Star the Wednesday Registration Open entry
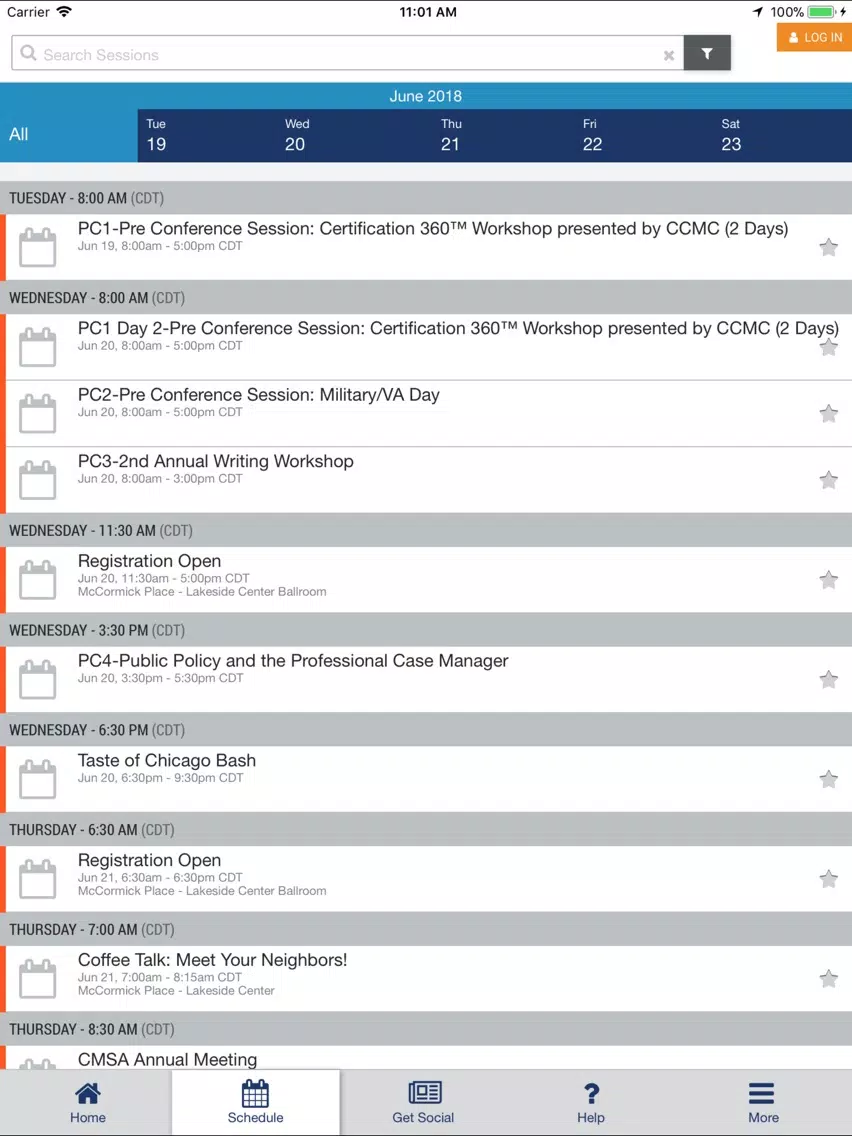Viewport: 852px width, 1136px height. [828, 580]
